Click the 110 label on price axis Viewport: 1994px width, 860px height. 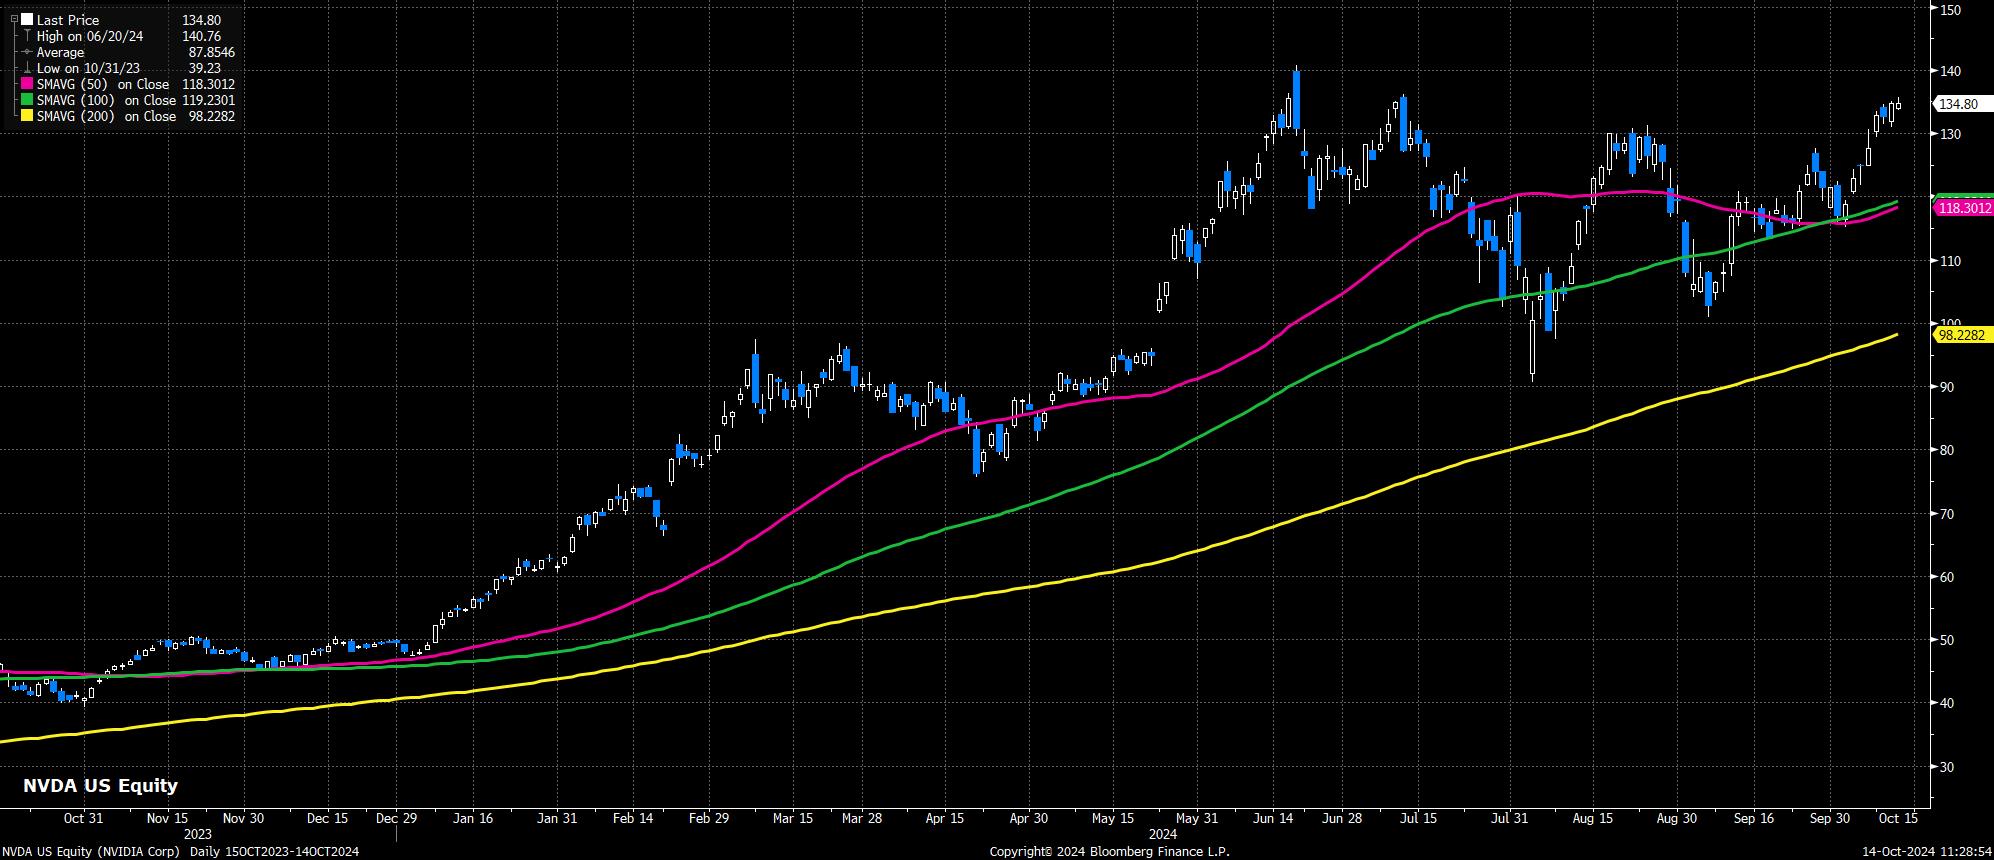click(1949, 261)
